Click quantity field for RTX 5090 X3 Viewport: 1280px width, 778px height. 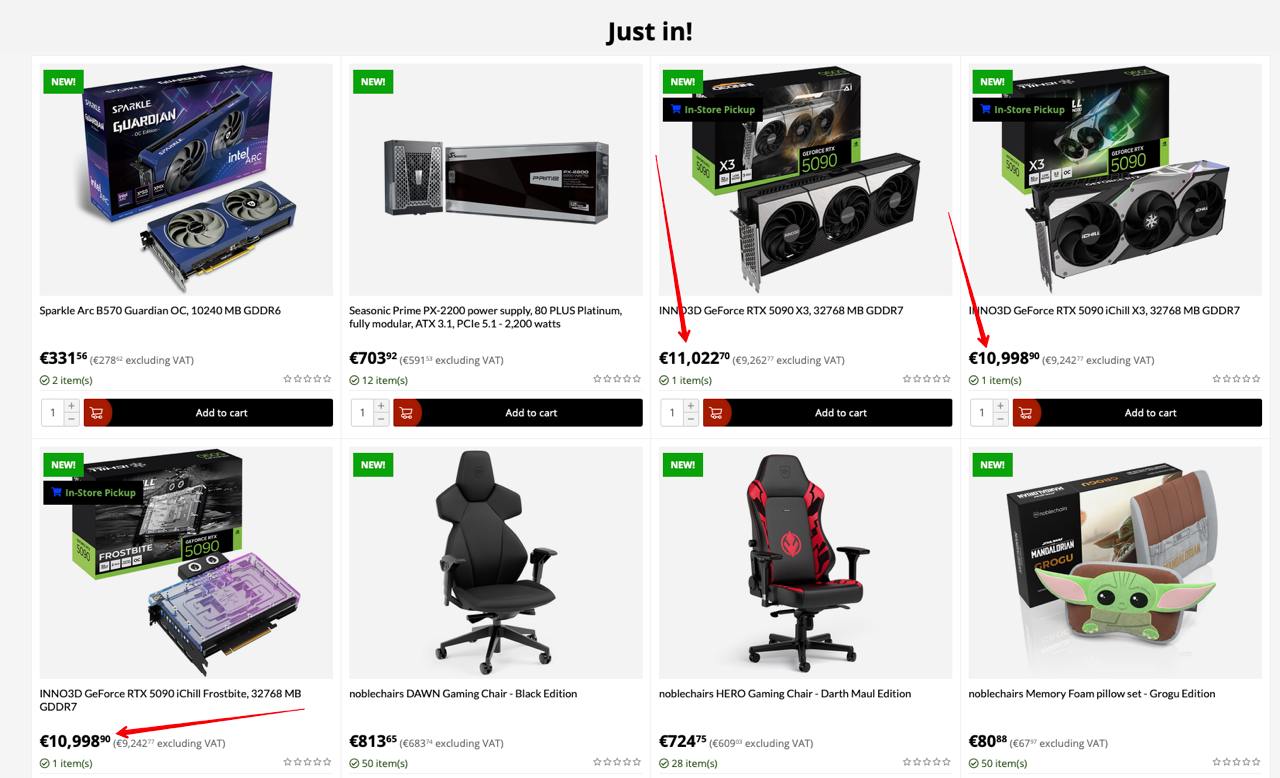672,413
